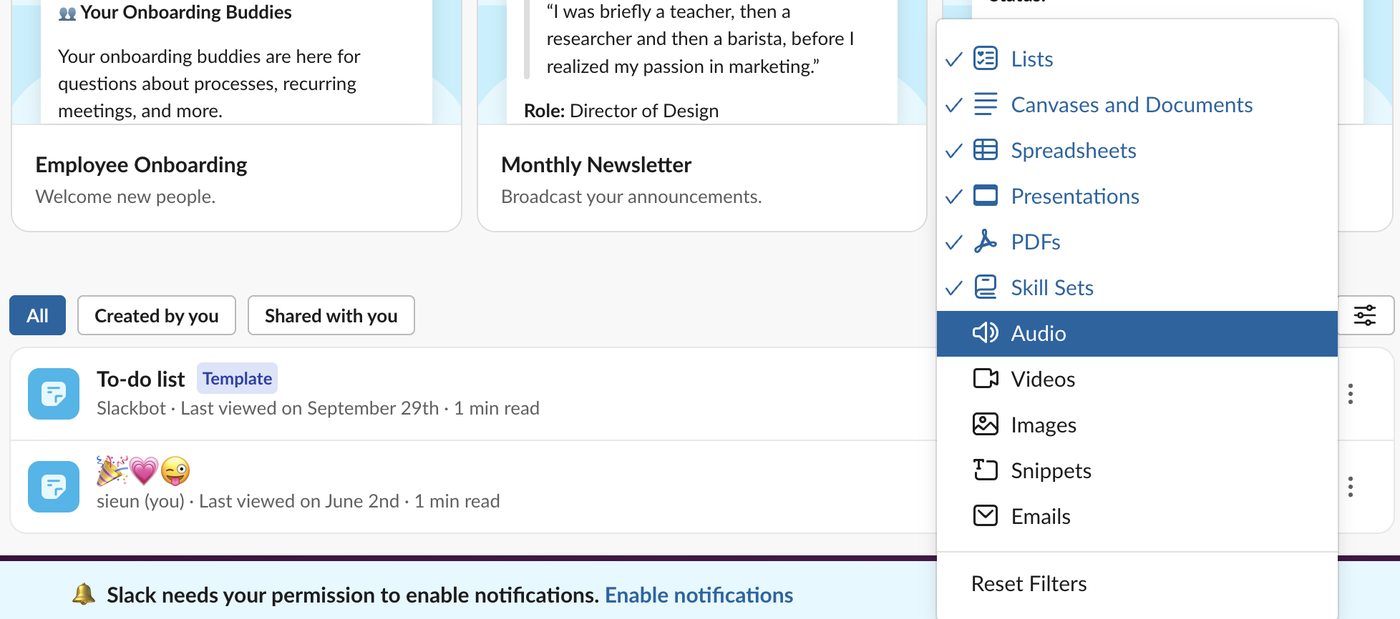This screenshot has height=619, width=1400.
Task: Click the To-do list canvas icon
Action: tap(53, 394)
